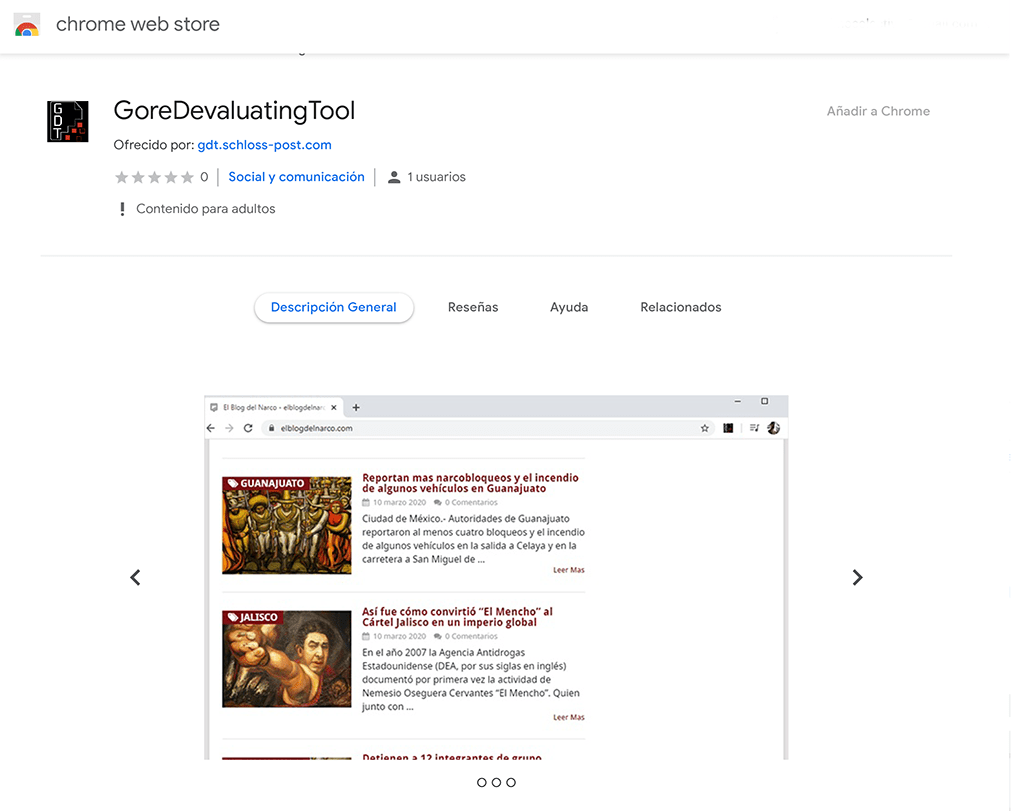Click the 'Contenido para adultos' text

point(206,209)
